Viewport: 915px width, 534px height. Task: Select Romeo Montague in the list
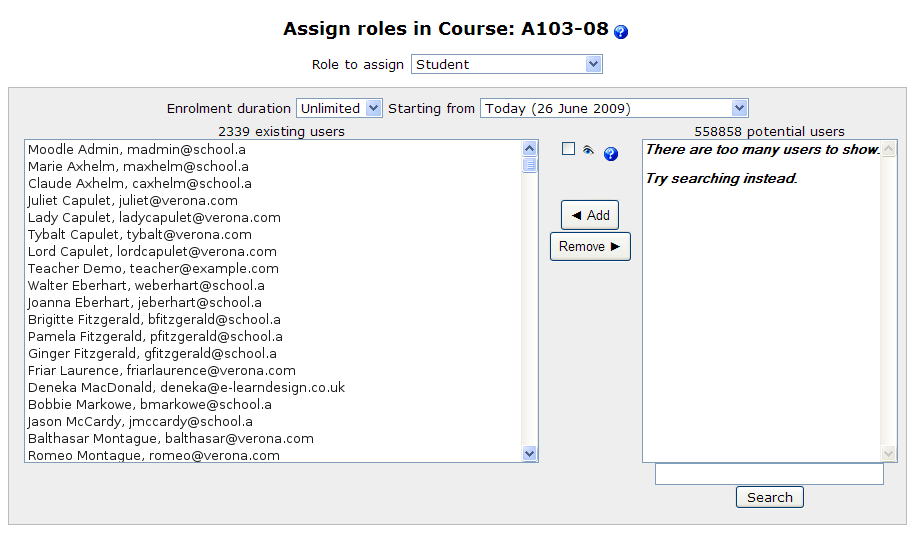(154, 455)
